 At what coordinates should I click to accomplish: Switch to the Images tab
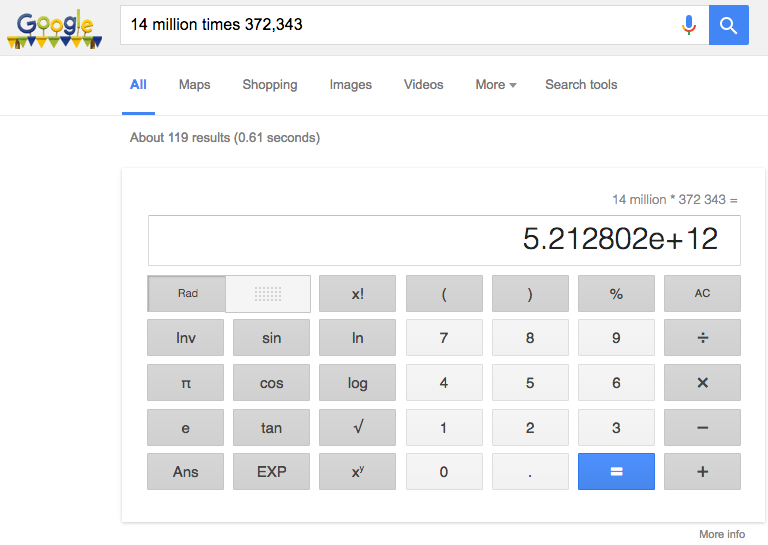pos(350,85)
